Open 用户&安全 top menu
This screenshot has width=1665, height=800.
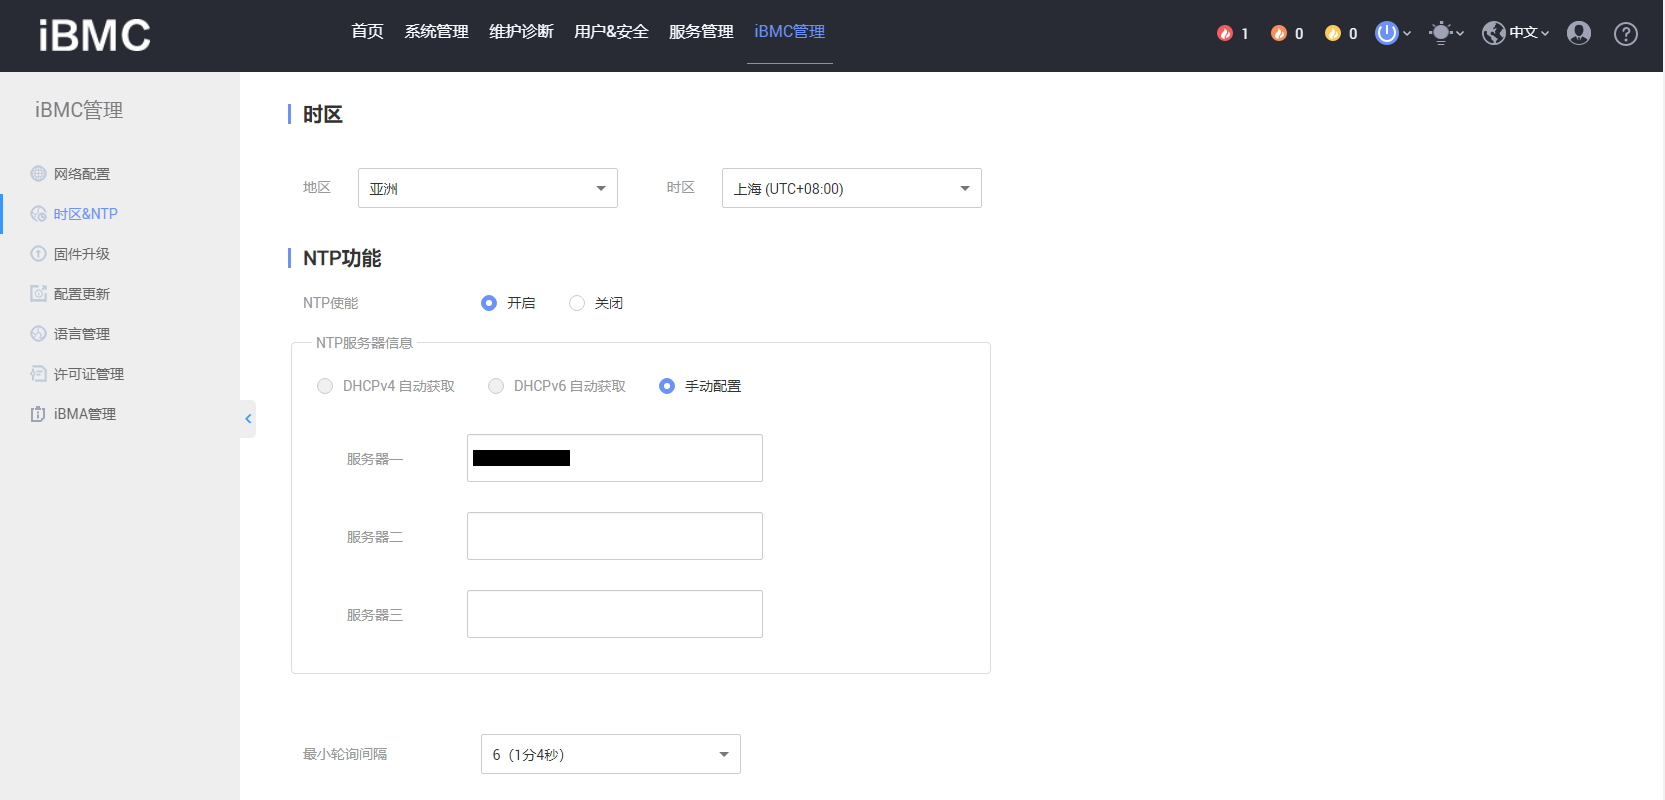coord(612,32)
